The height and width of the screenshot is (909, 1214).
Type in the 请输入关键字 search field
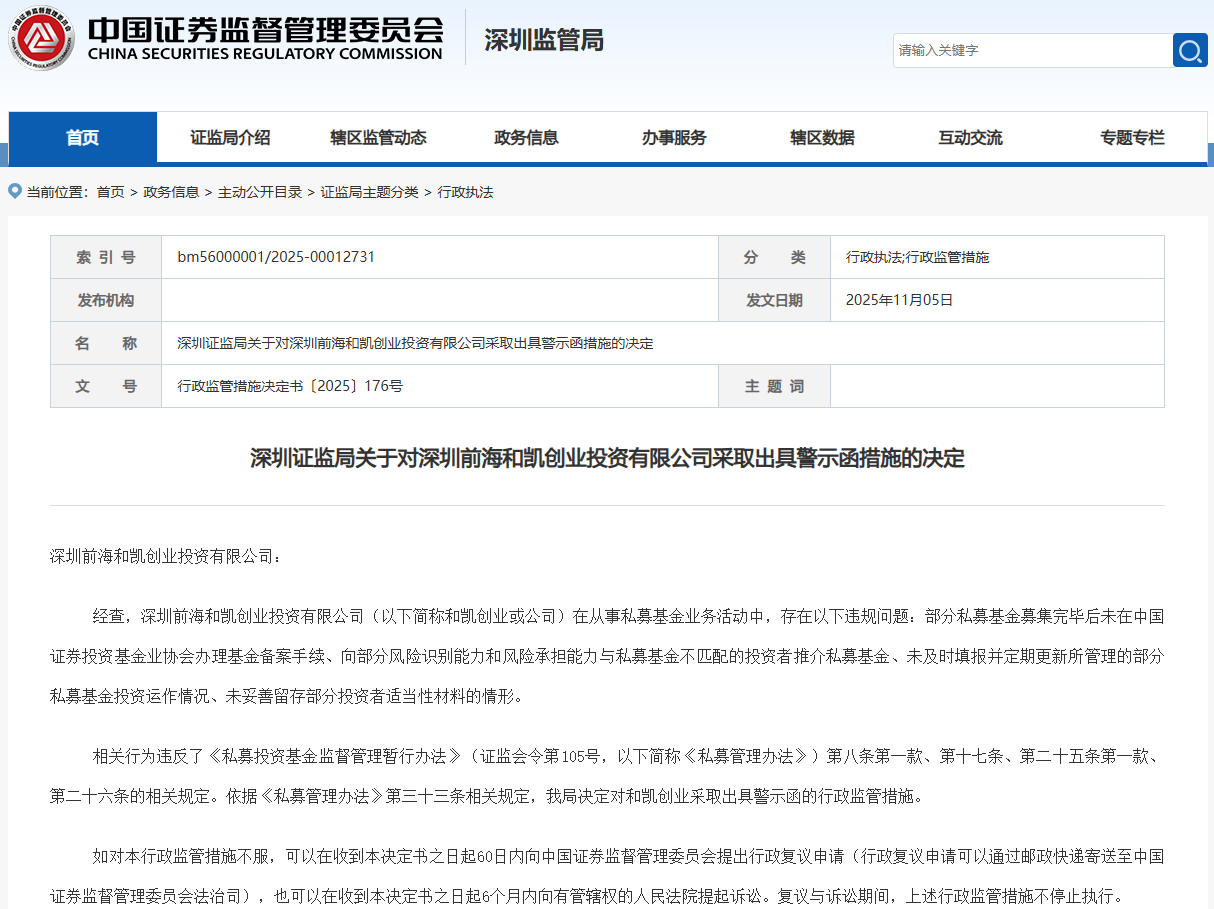point(1030,50)
